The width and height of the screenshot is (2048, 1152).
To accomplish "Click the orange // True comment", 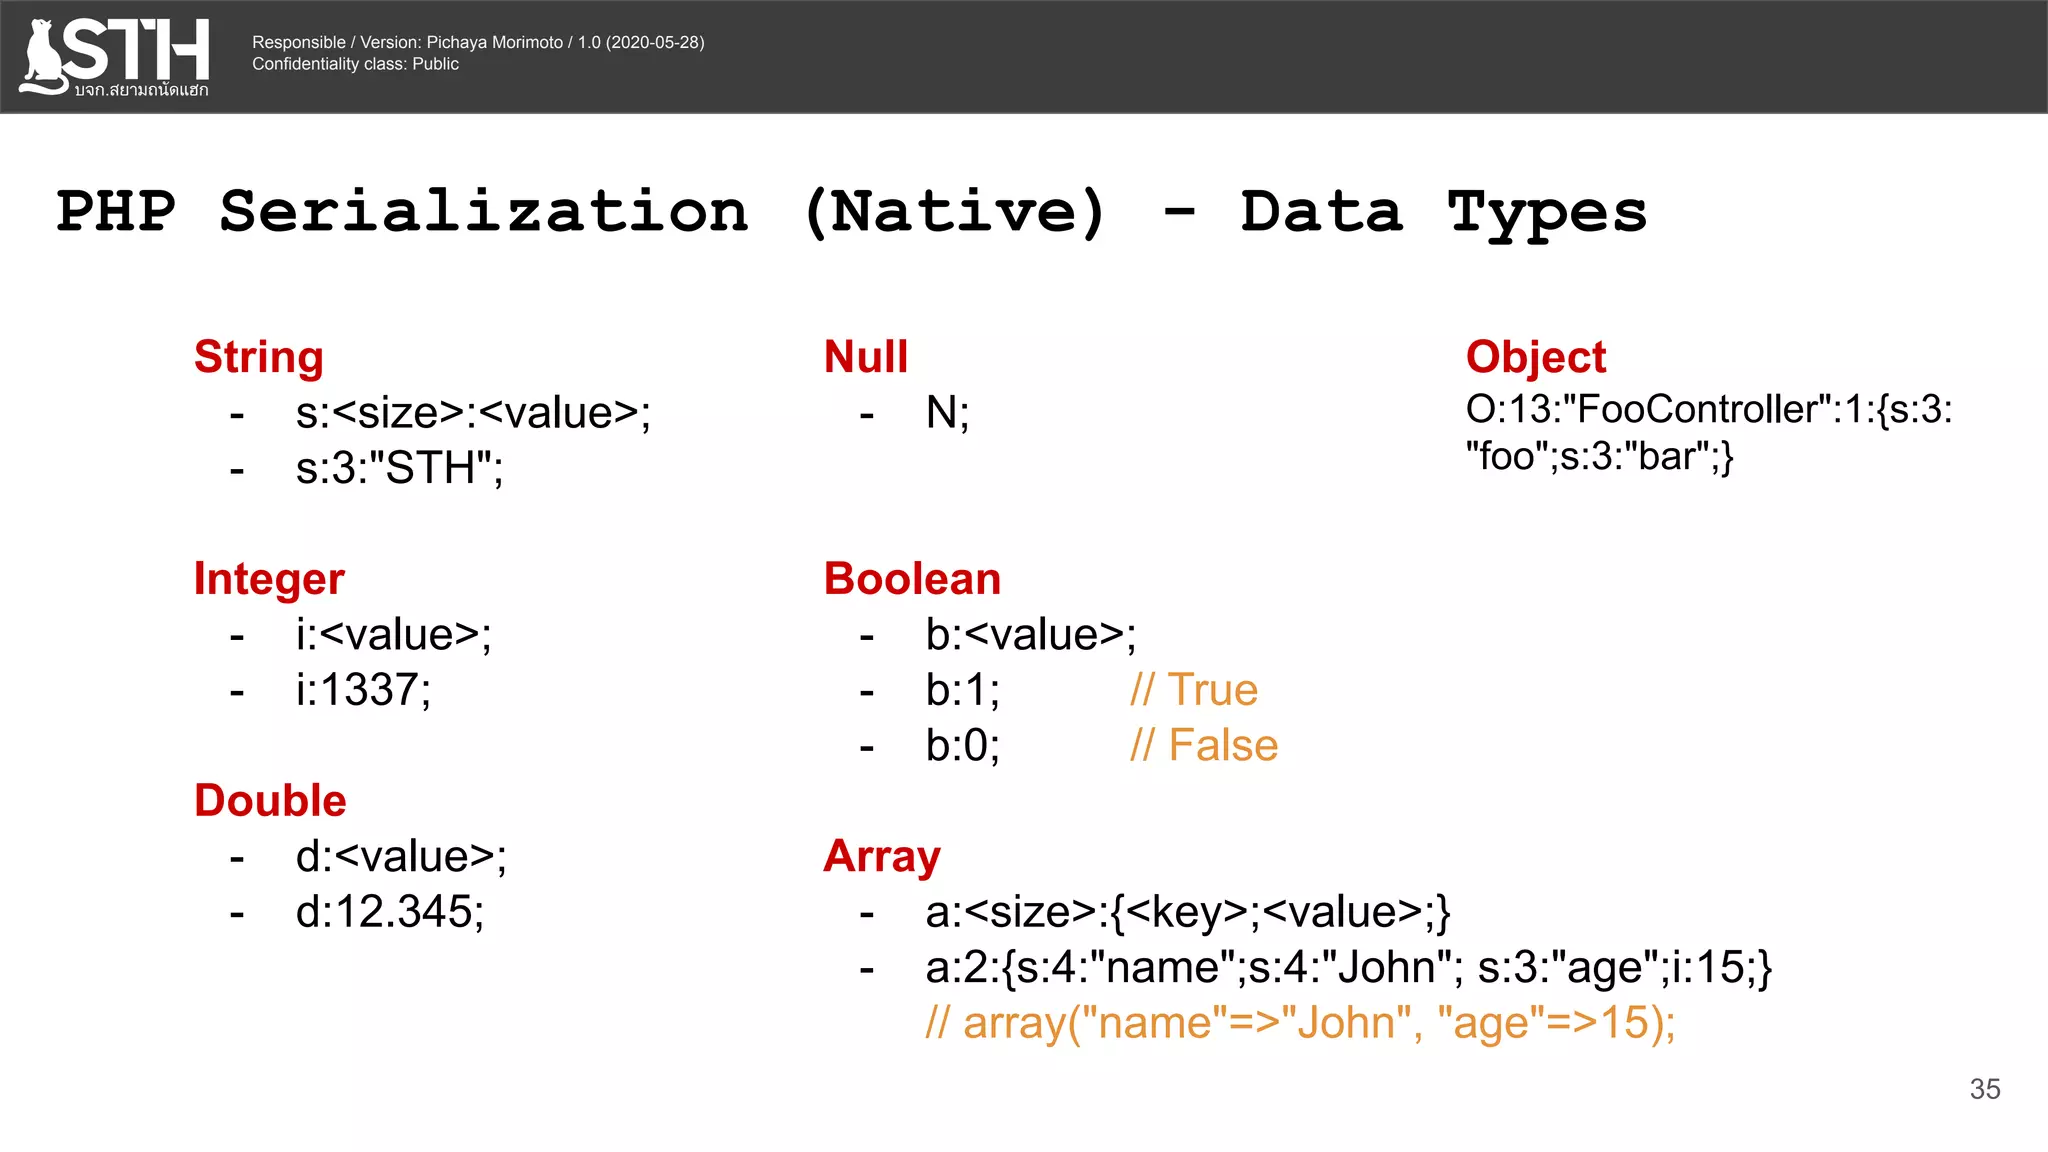I will [x=1193, y=690].
